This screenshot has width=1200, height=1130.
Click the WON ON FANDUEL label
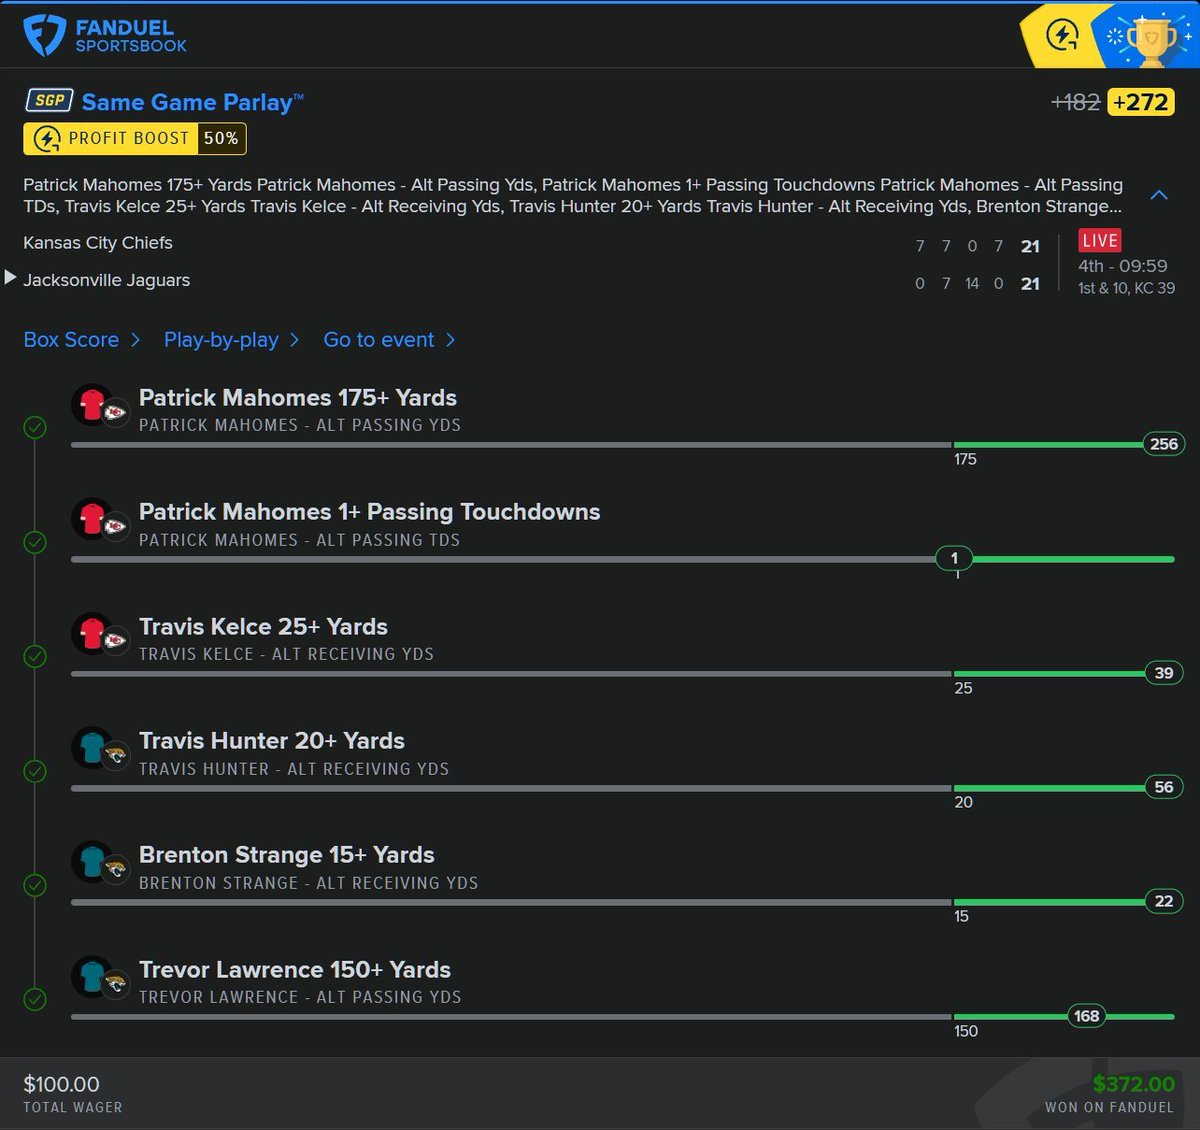point(1109,1108)
